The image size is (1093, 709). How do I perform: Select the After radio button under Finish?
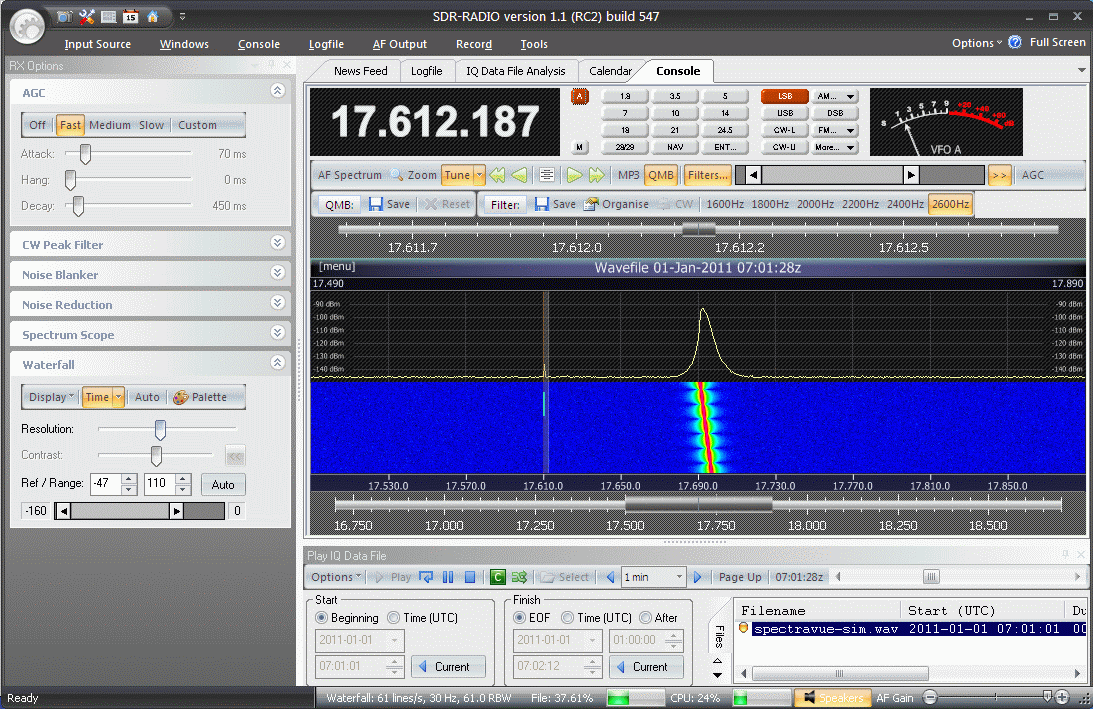(x=645, y=618)
